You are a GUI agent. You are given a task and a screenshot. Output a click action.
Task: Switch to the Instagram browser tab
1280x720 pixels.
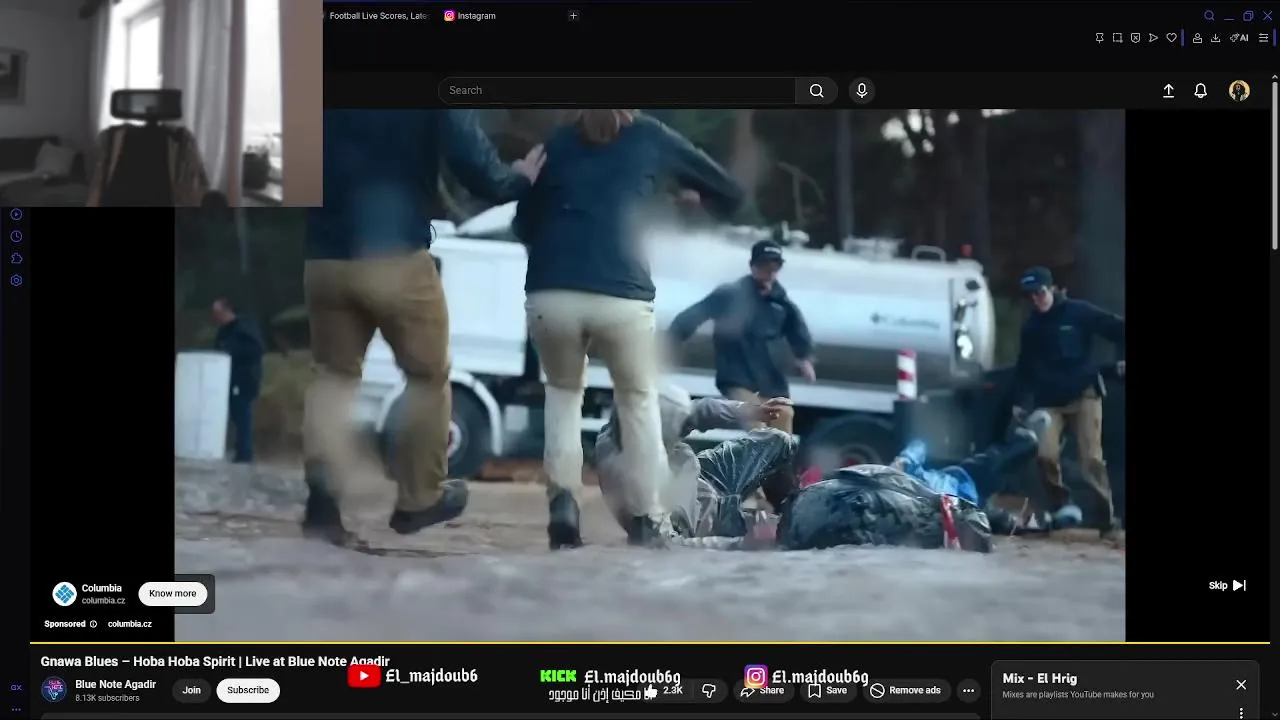(470, 16)
